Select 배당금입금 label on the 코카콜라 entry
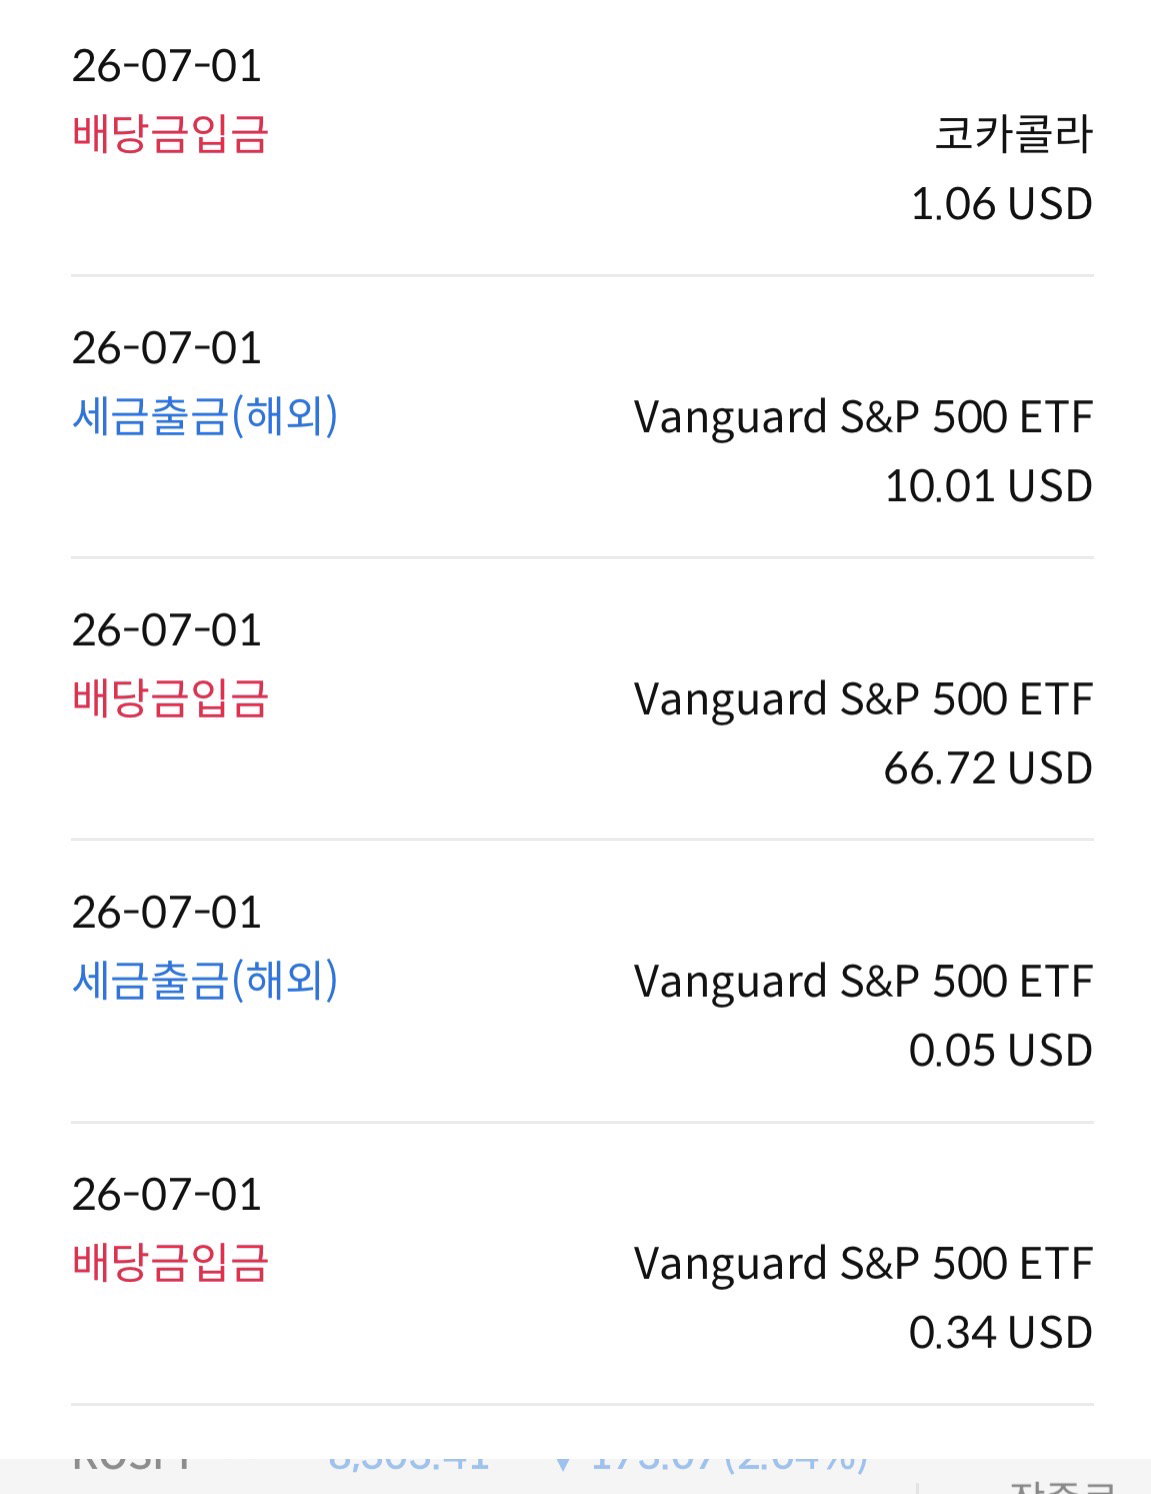The image size is (1151, 1494). click(170, 134)
